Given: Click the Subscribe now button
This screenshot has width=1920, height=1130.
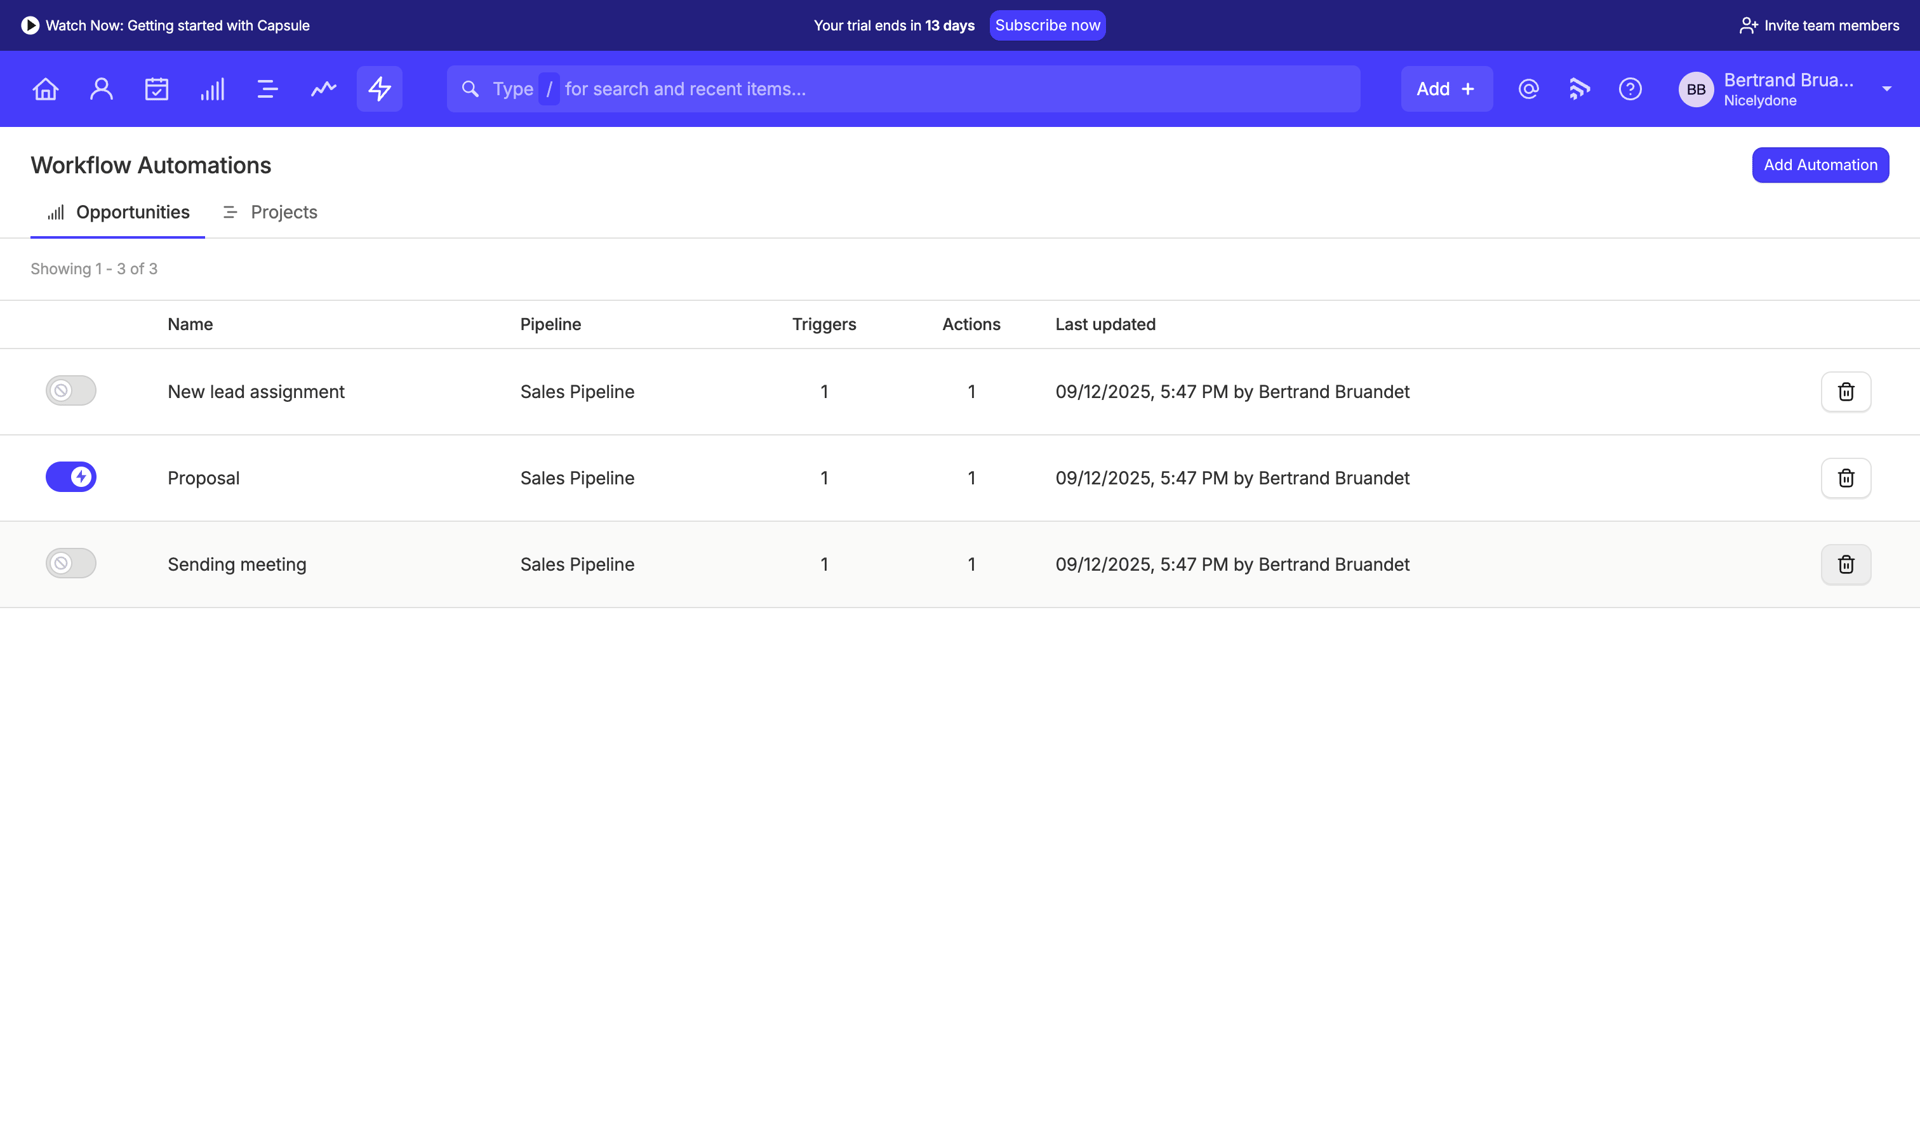Looking at the screenshot, I should (x=1047, y=25).
